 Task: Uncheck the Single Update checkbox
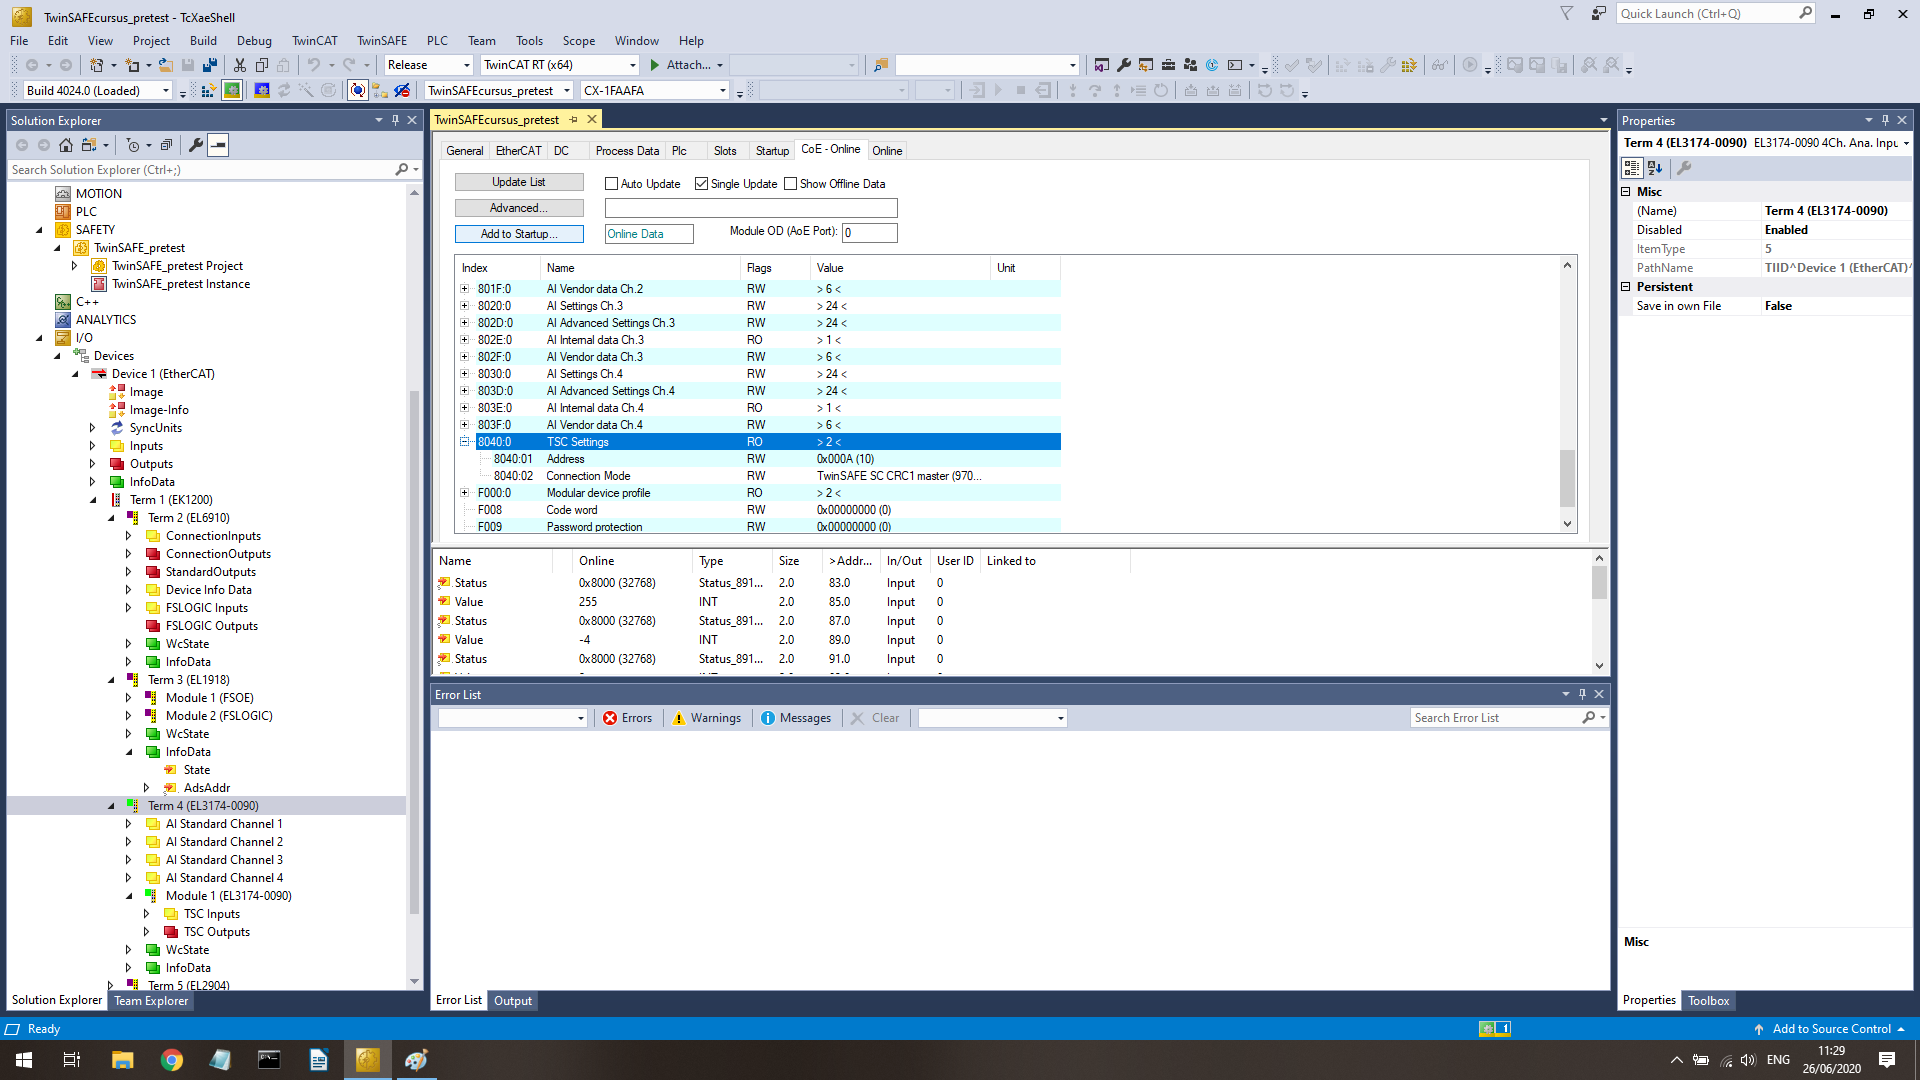tap(702, 184)
